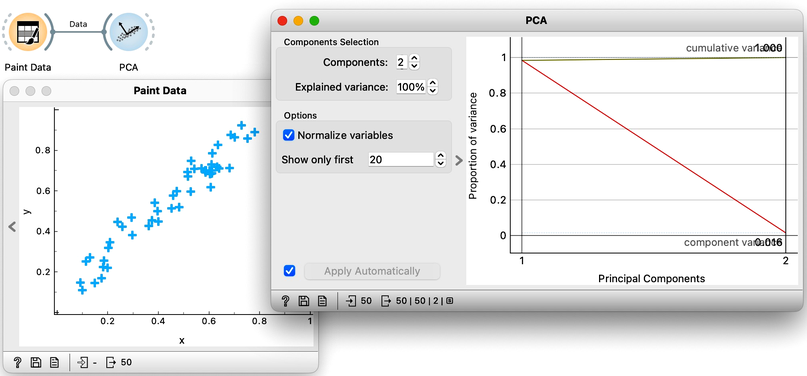This screenshot has height=376, width=807.
Task: Open help icon in PCA status bar
Action: pos(285,301)
